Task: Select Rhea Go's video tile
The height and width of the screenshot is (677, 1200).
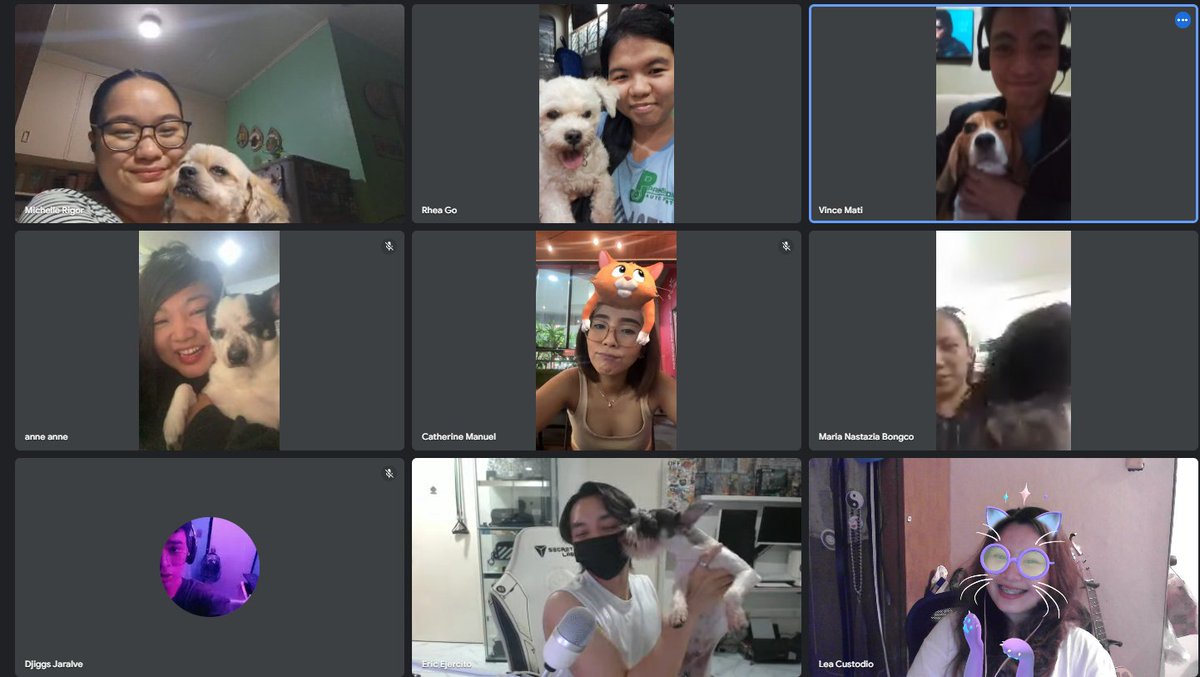Action: [606, 113]
